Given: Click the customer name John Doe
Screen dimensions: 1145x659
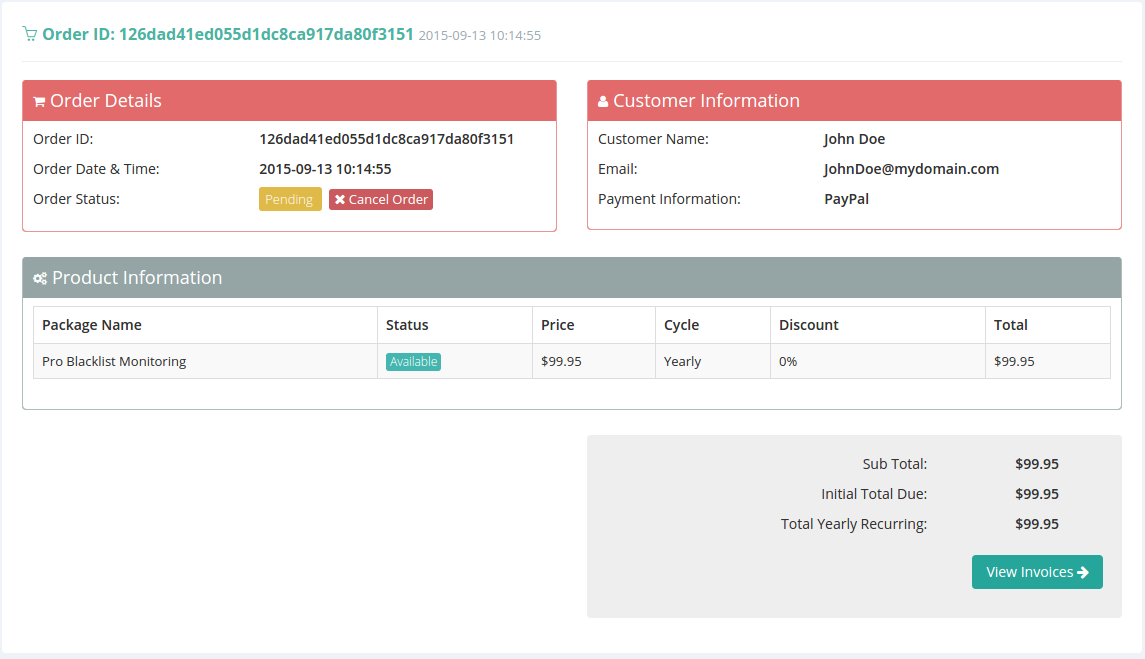Looking at the screenshot, I should tap(854, 139).
